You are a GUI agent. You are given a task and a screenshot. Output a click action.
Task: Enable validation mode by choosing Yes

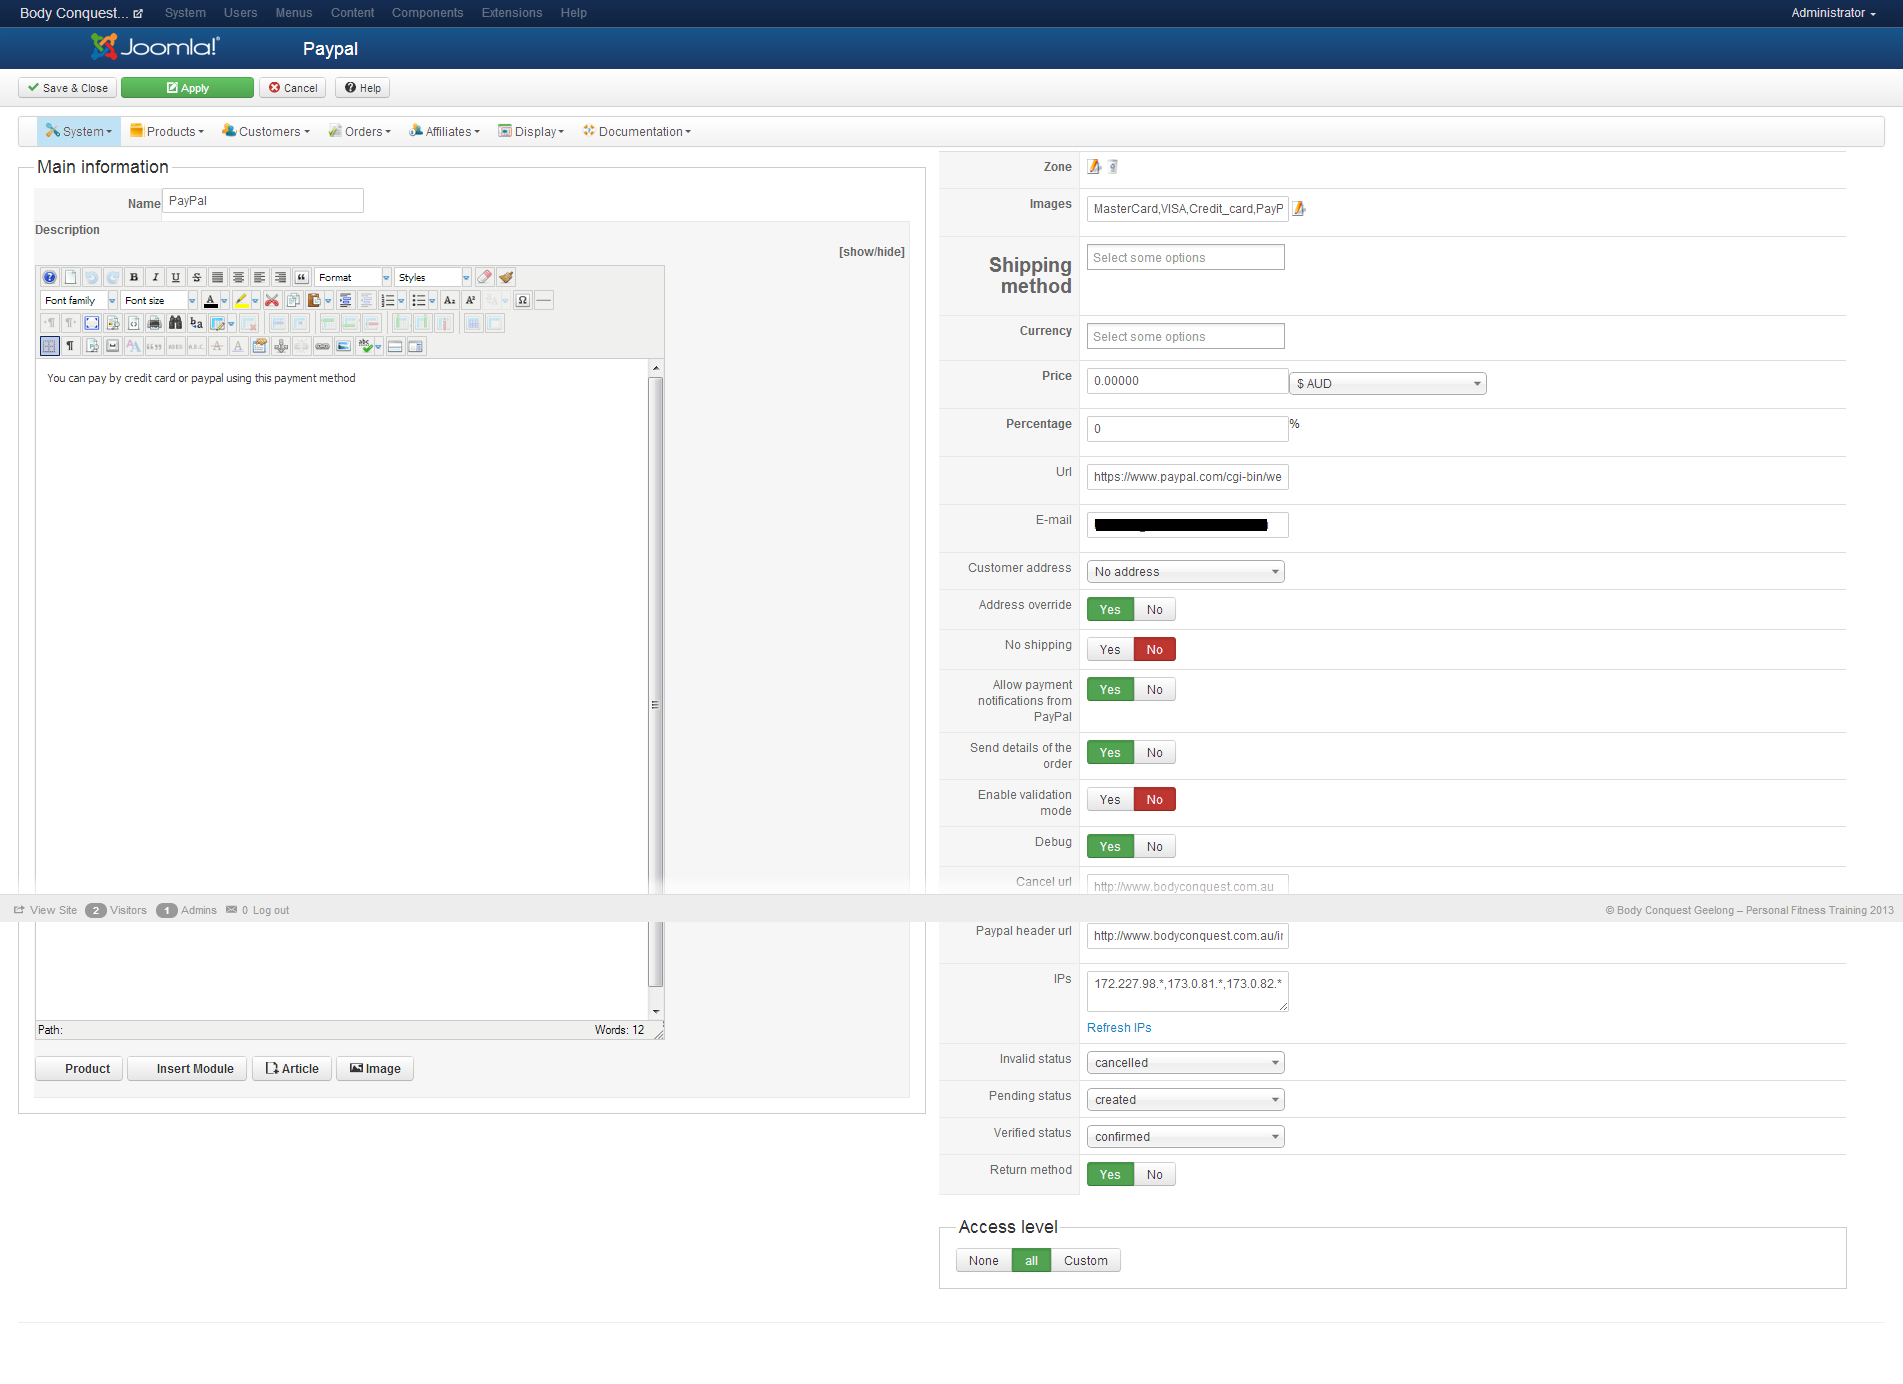(x=1110, y=800)
